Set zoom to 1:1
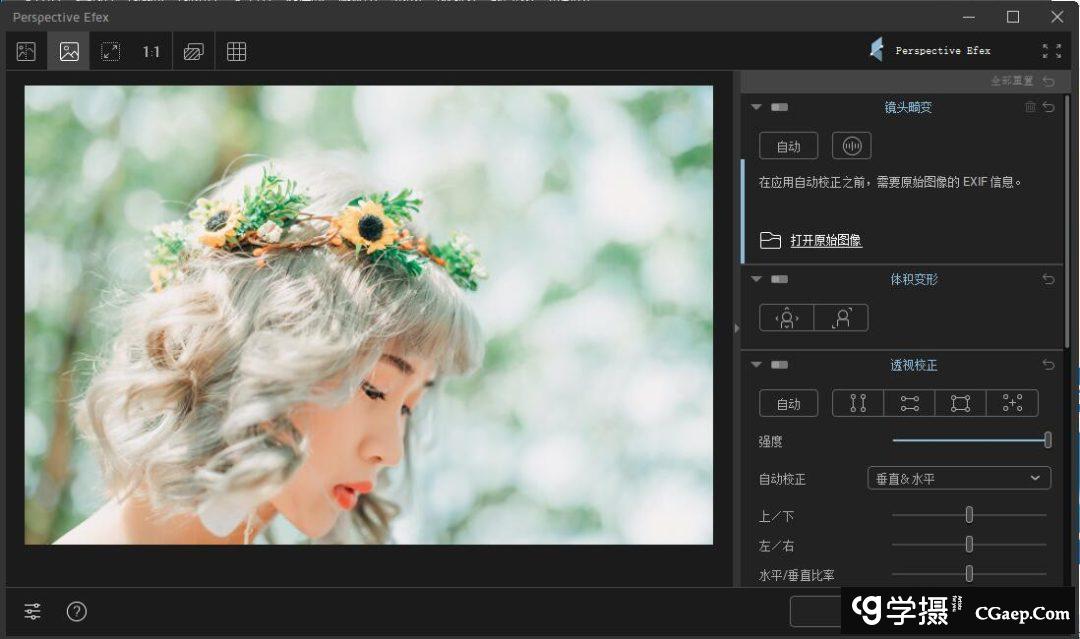The height and width of the screenshot is (639, 1080). 151,52
